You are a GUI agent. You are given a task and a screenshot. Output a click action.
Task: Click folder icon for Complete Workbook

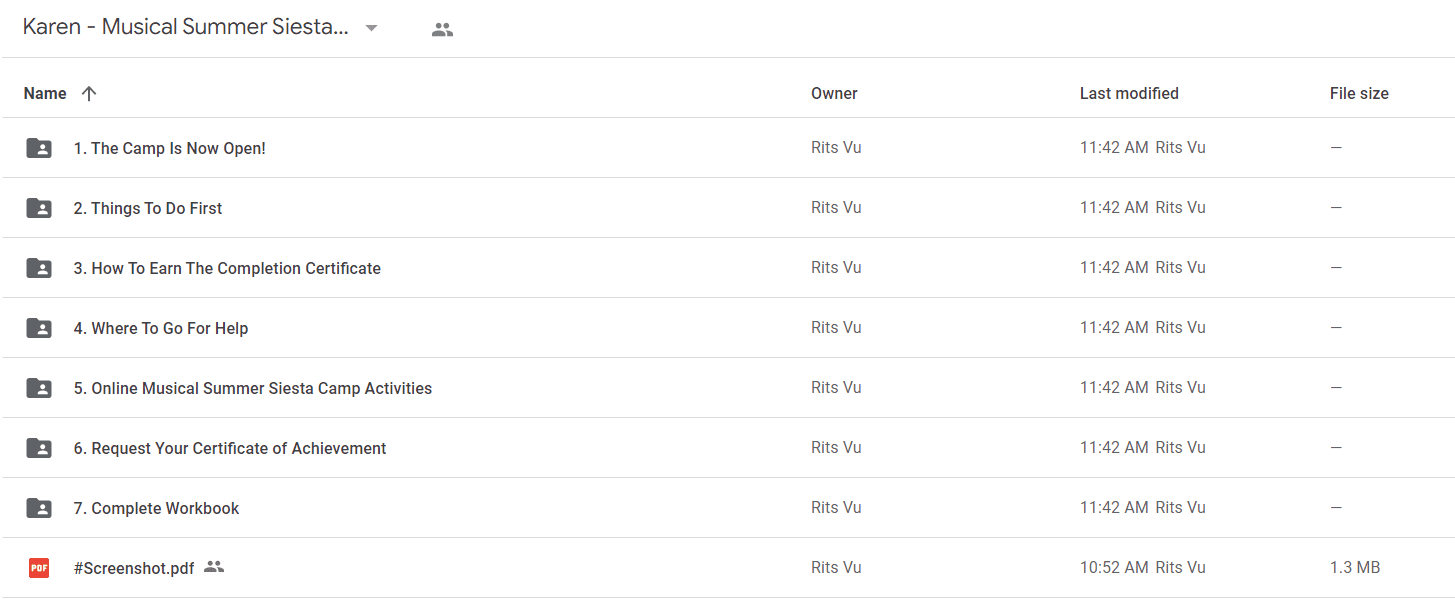click(39, 508)
